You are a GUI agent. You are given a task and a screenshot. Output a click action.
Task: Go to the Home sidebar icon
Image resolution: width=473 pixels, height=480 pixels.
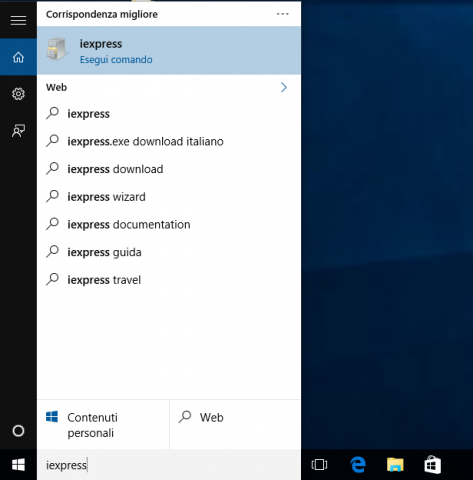[18, 57]
